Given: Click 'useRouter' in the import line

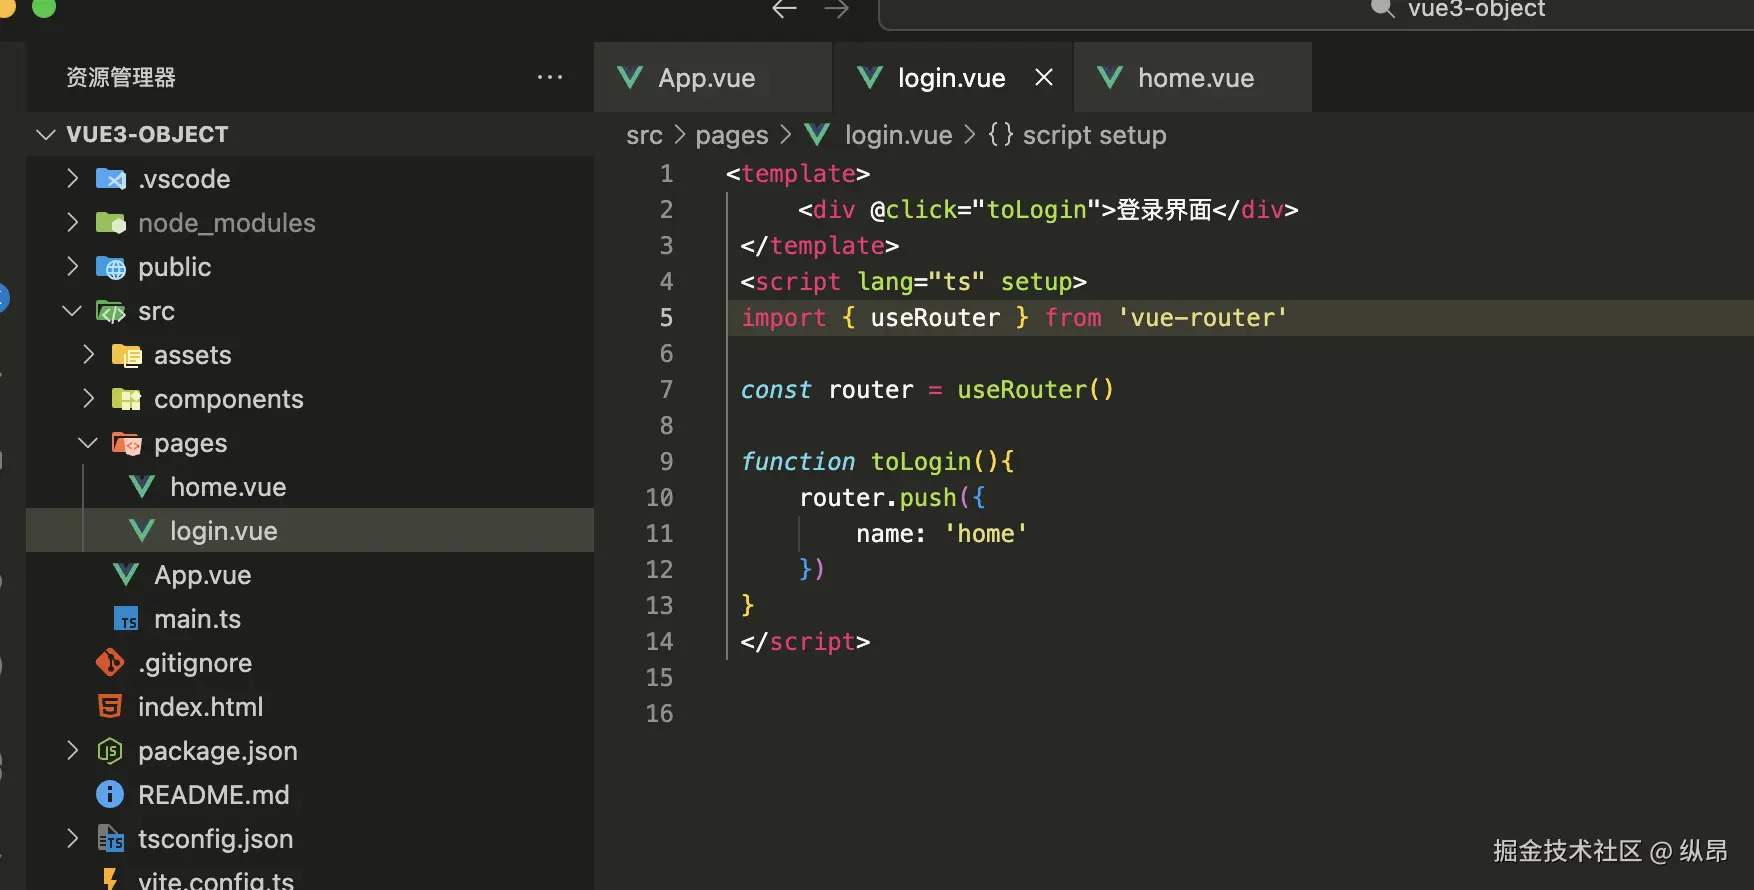Looking at the screenshot, I should click(x=935, y=318).
